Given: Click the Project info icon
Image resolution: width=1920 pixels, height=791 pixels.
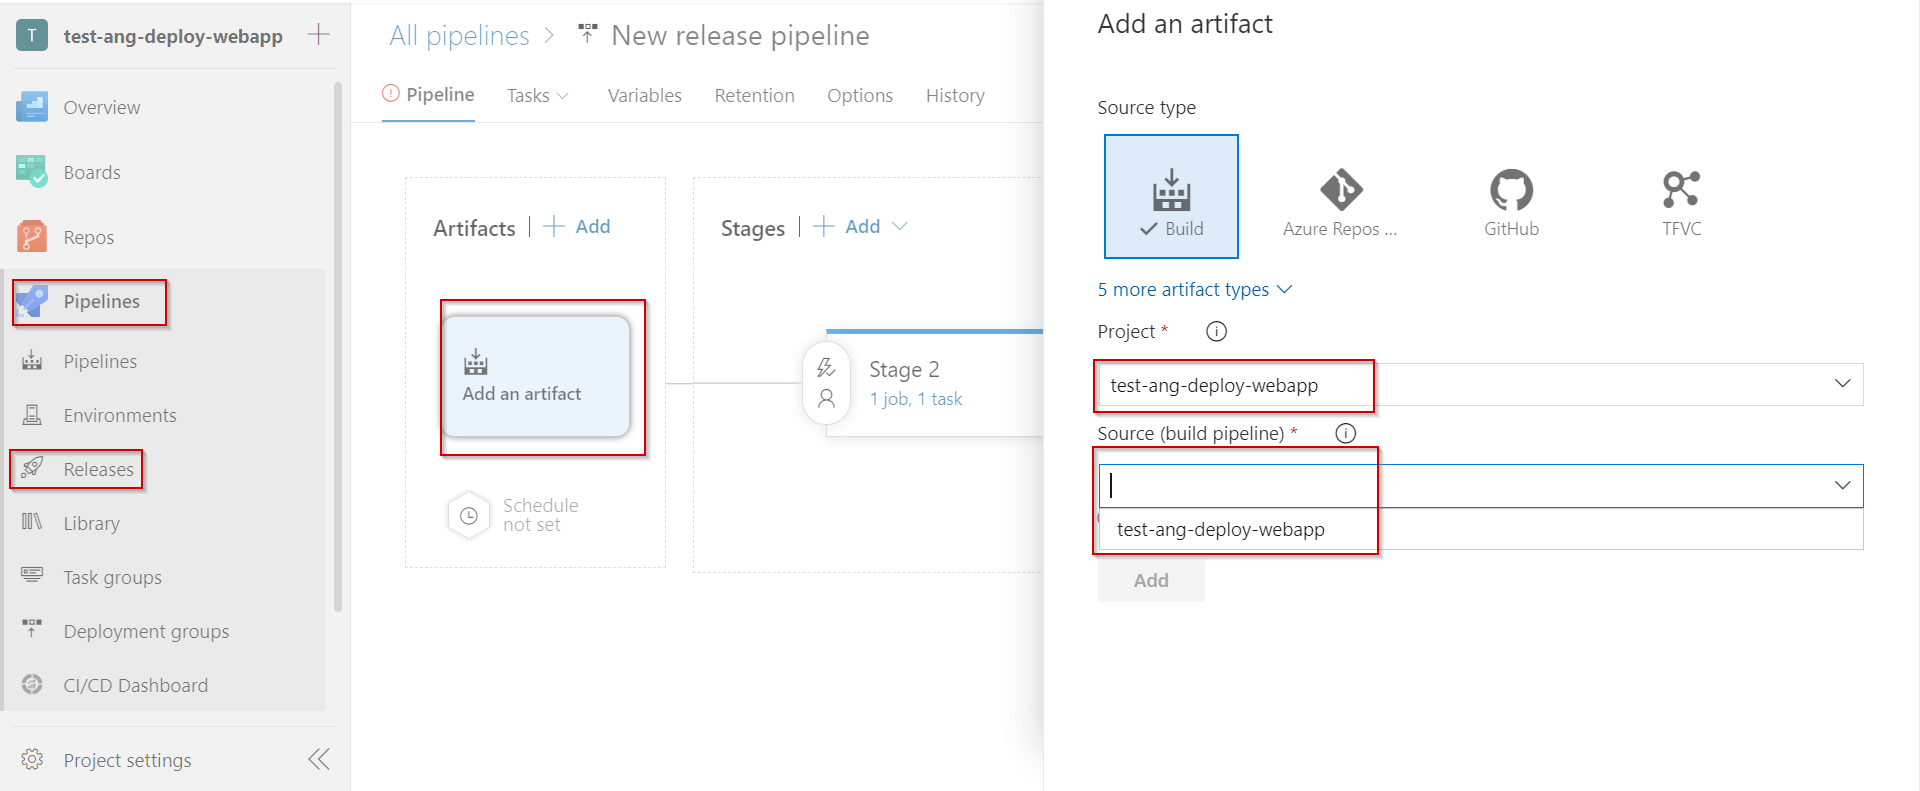Looking at the screenshot, I should click(x=1216, y=331).
